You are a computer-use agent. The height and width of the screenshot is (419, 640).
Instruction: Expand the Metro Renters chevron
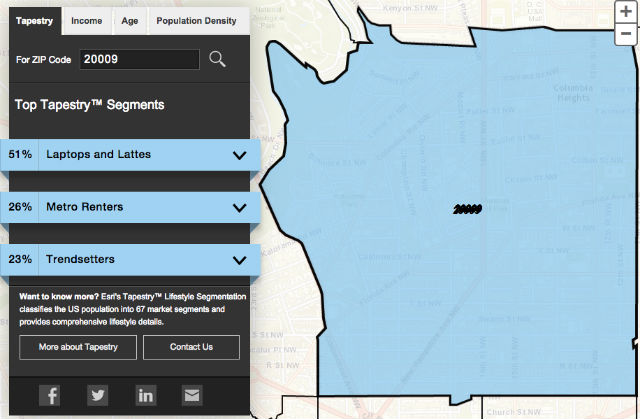[x=240, y=208]
